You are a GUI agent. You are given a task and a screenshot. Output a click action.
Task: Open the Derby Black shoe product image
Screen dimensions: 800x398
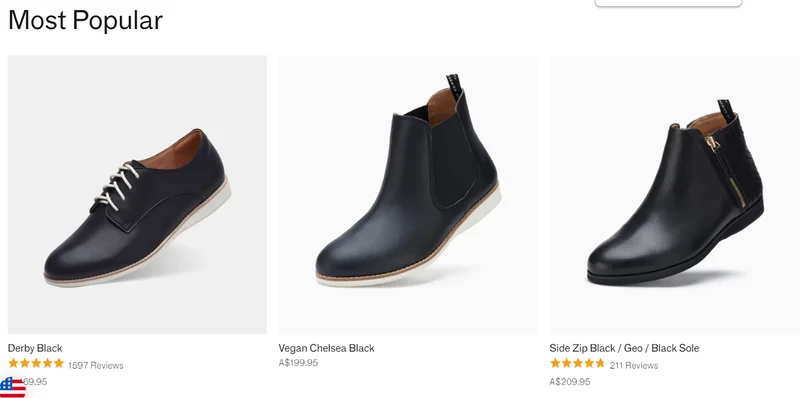[x=137, y=194]
